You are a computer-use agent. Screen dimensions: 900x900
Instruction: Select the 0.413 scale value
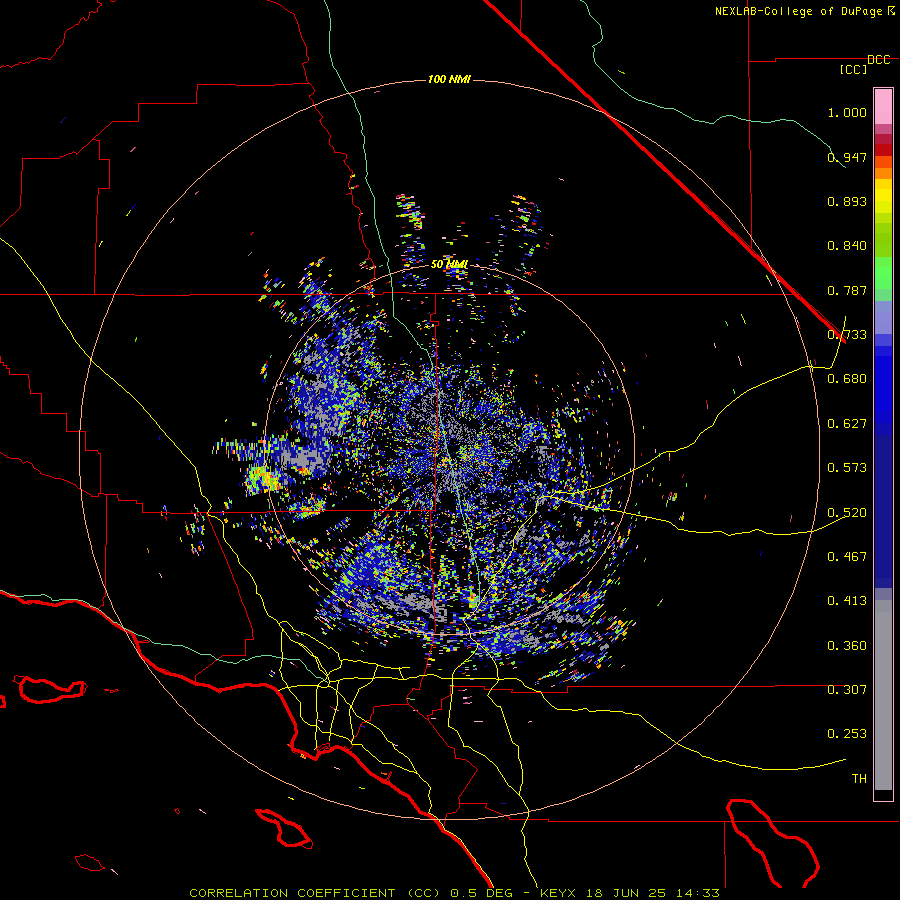click(x=847, y=600)
